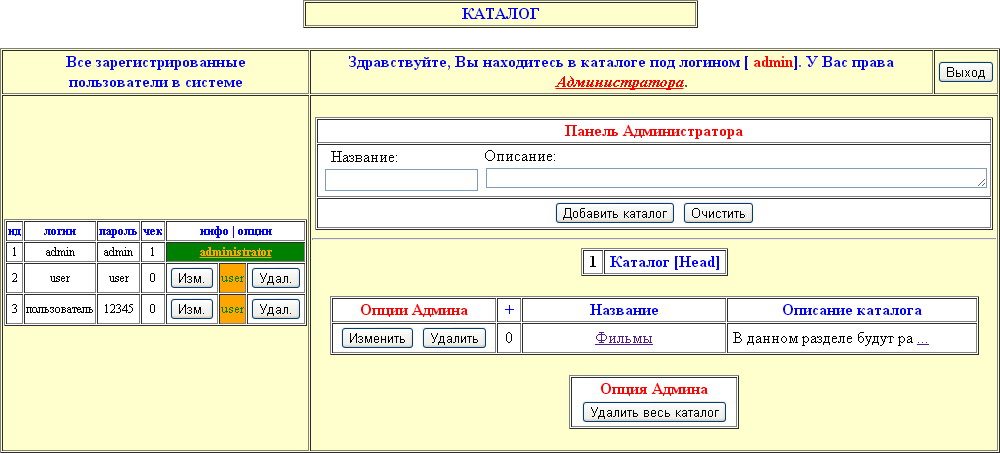Screen dimensions: 1000x453
Task: Open the green administrator link
Action: [235, 252]
